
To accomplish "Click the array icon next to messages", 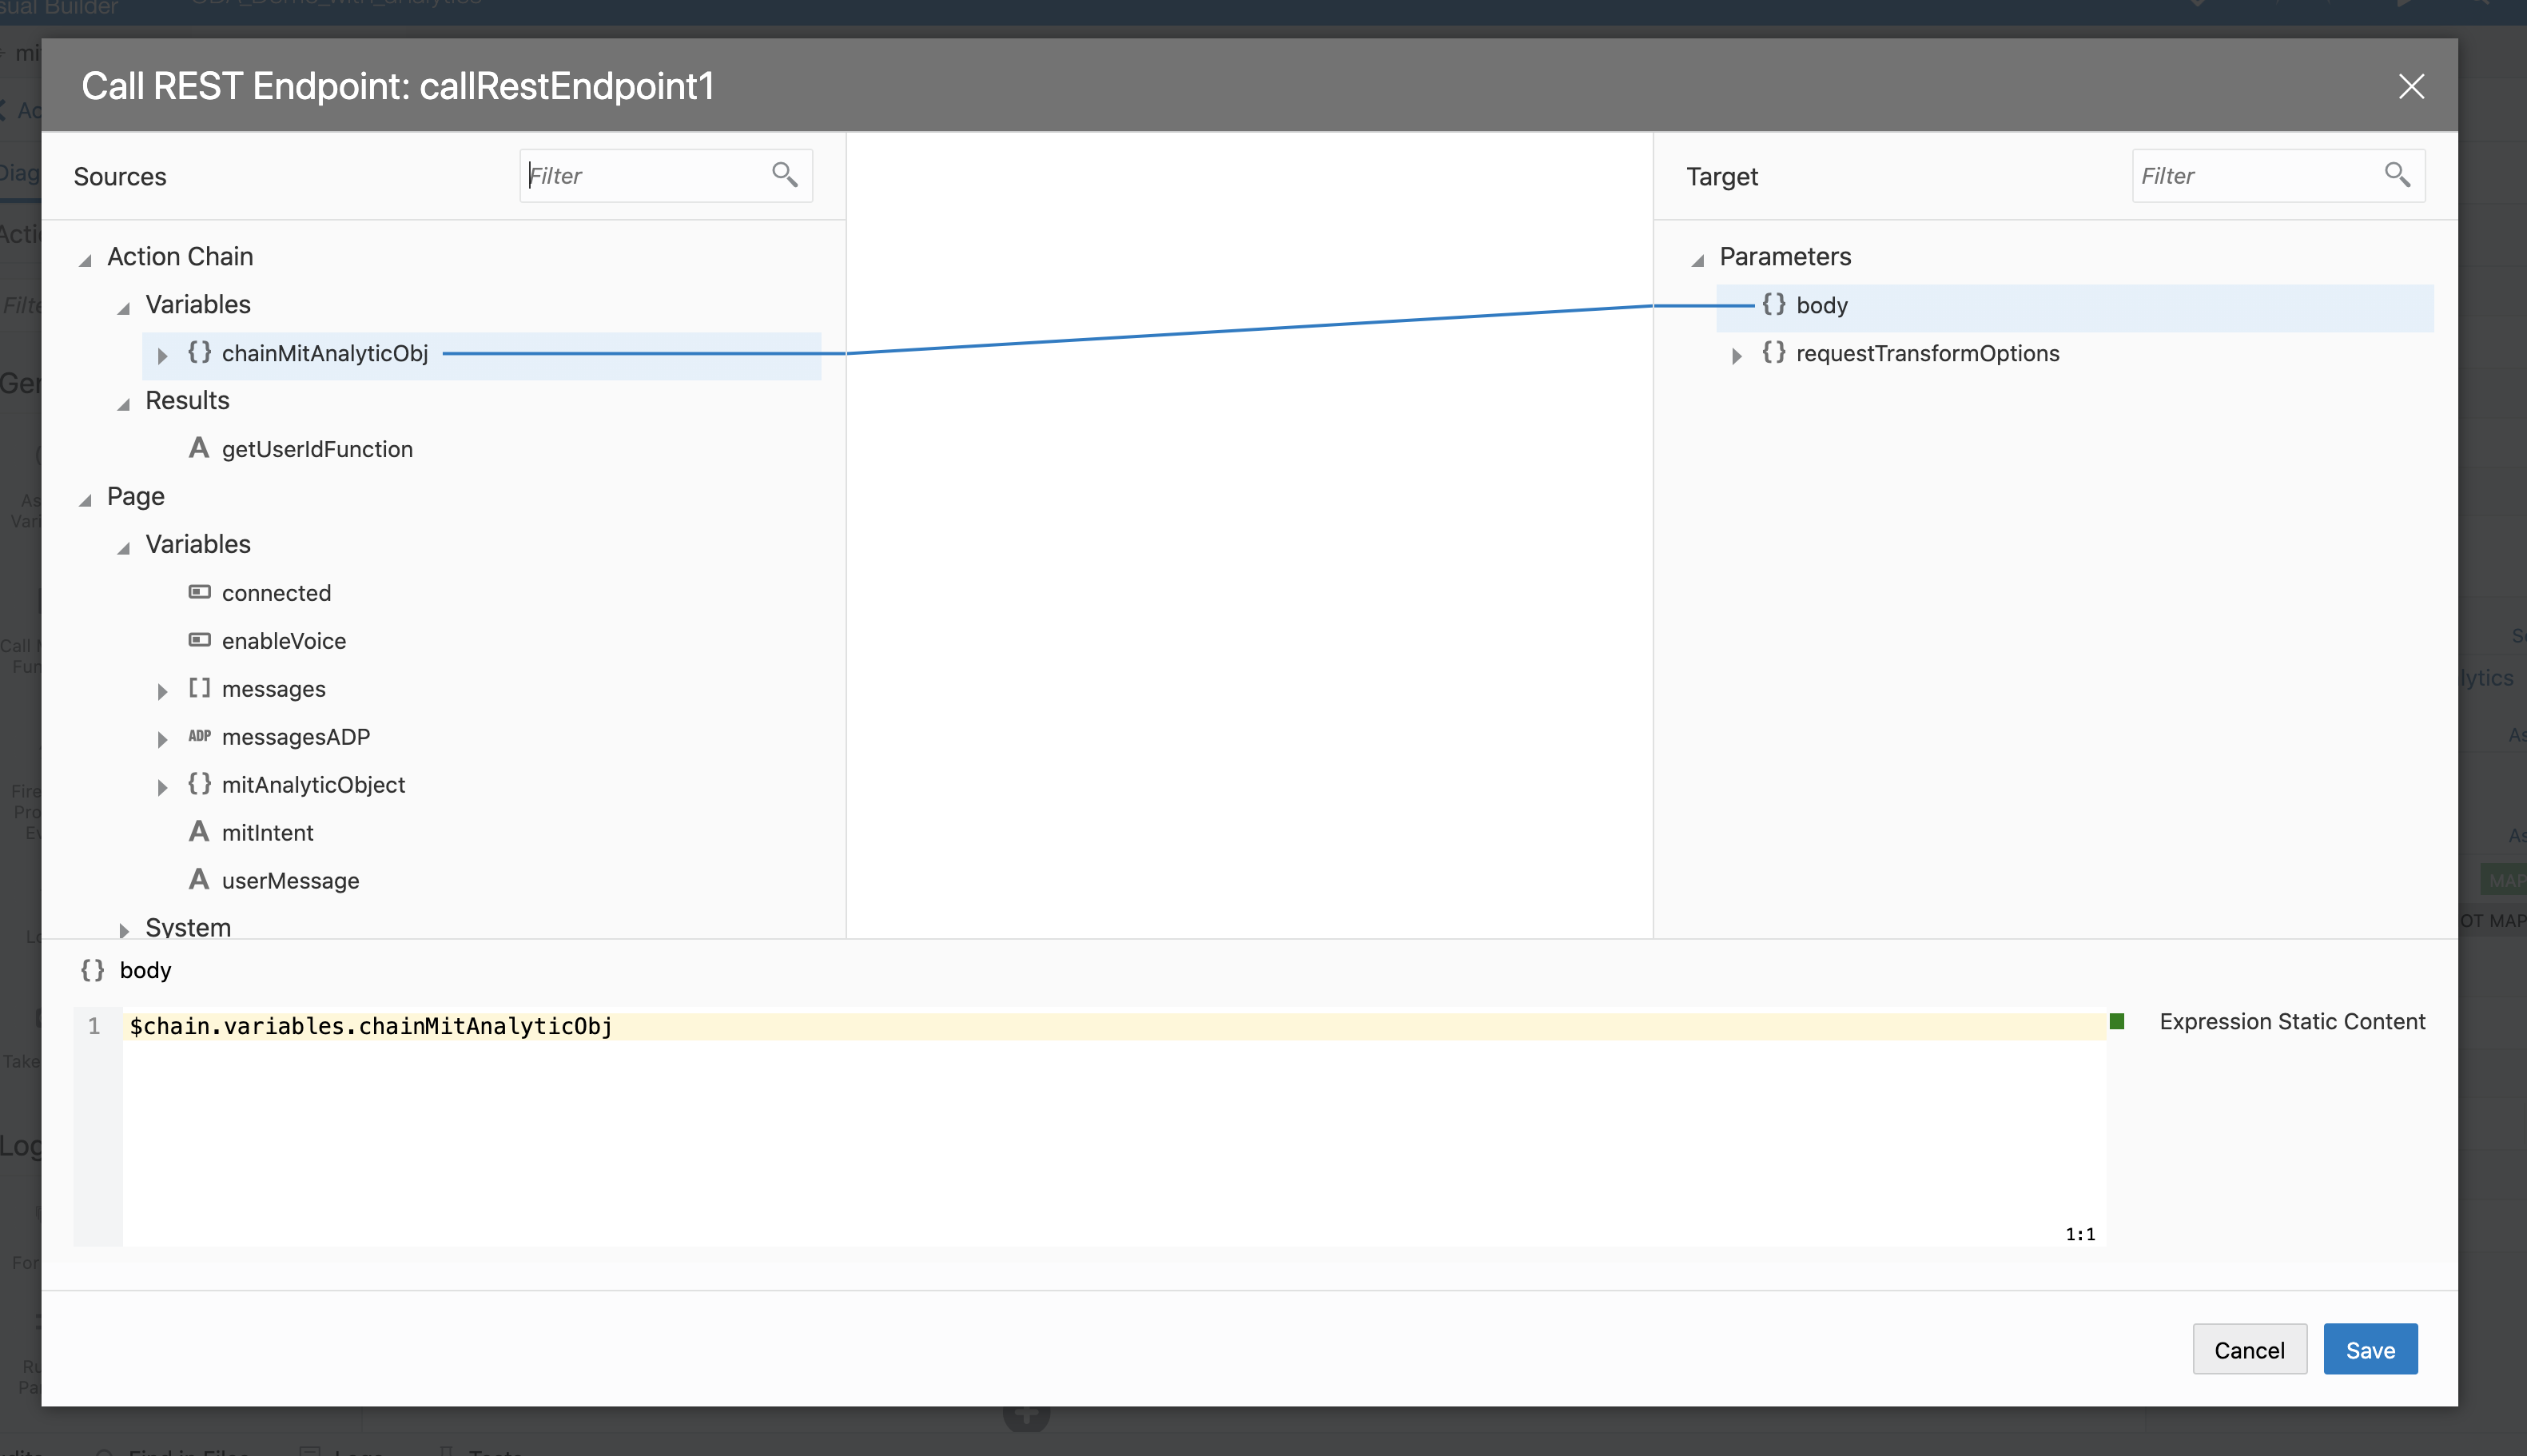I will (200, 689).
